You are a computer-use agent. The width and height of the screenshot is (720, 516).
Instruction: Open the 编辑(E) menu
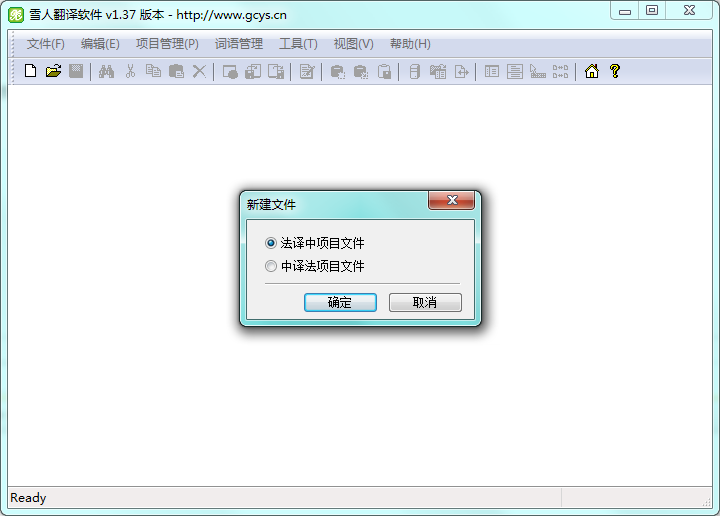100,44
